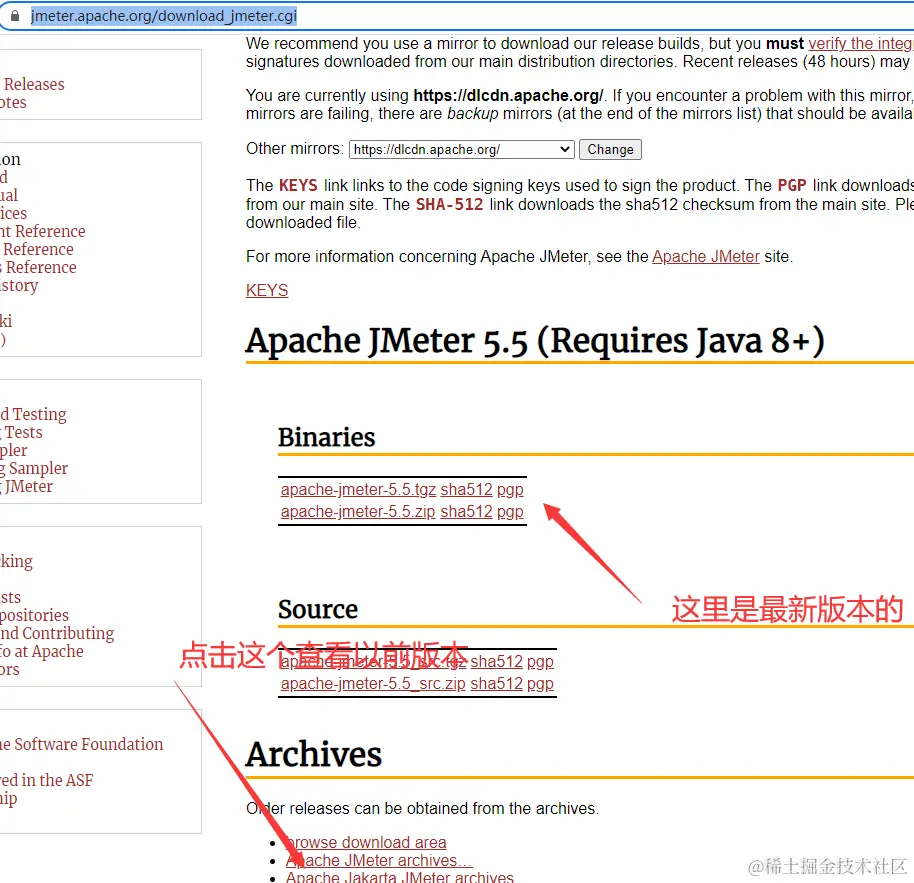Open sha512 link for apache-jmeter-5.5_src.zip

coord(497,684)
